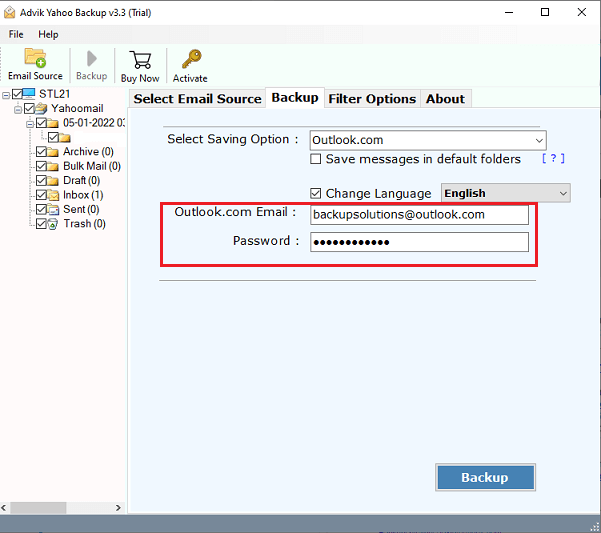Open the [ ? ] help link
This screenshot has width=601, height=533.
tap(553, 159)
